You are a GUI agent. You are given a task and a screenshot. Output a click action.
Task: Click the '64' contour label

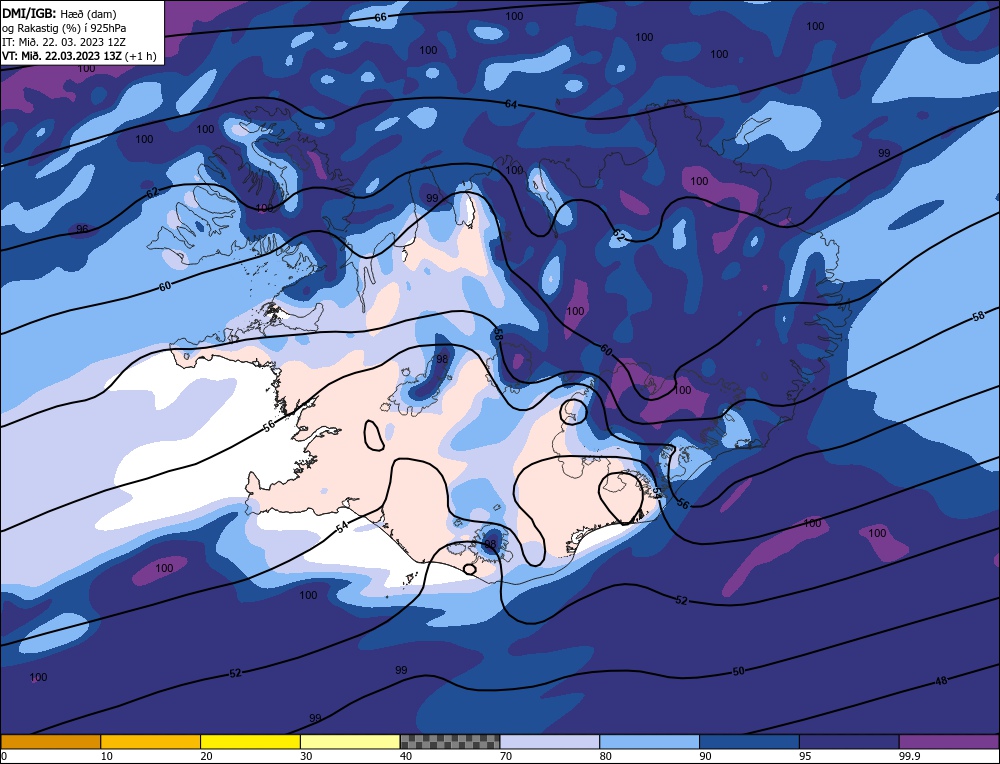pos(511,104)
